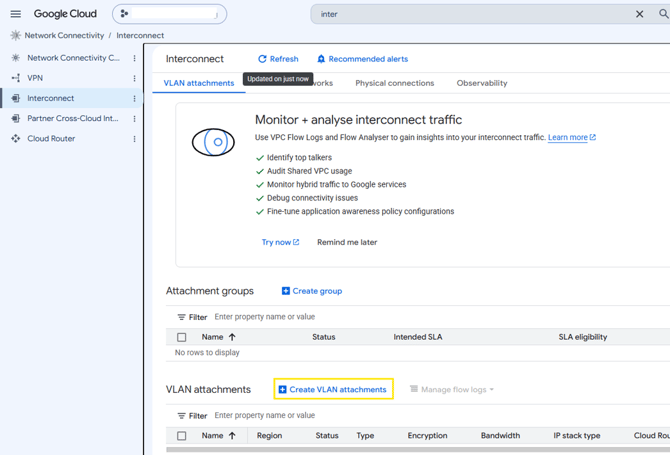Click the VPN sidebar icon
The width and height of the screenshot is (670, 455).
click(x=16, y=78)
